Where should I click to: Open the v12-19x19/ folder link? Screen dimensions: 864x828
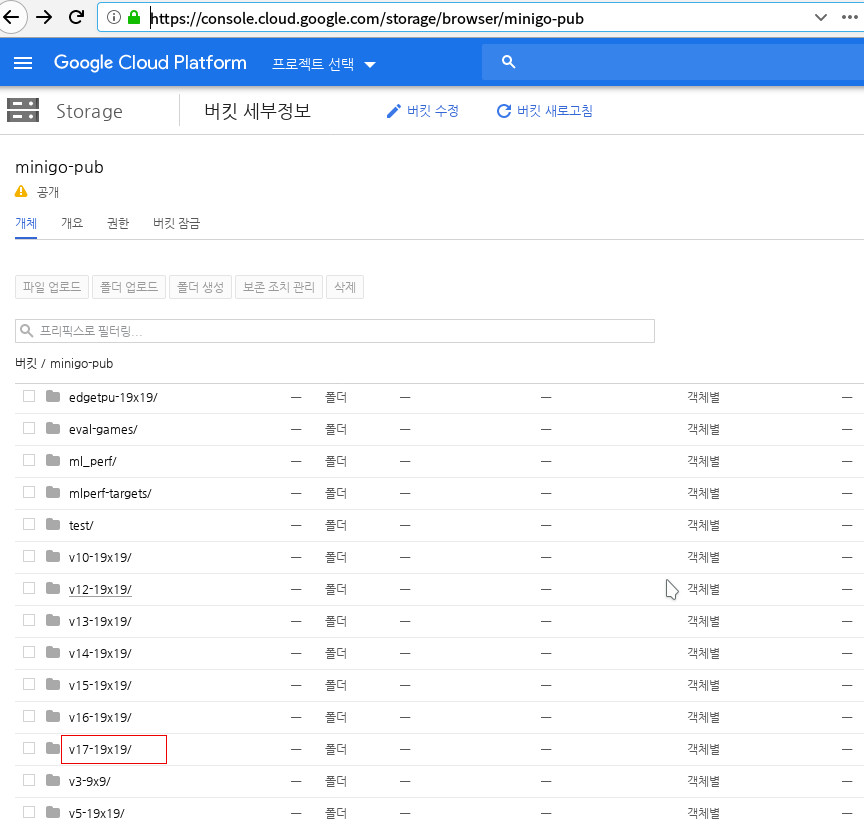pyautogui.click(x=100, y=589)
